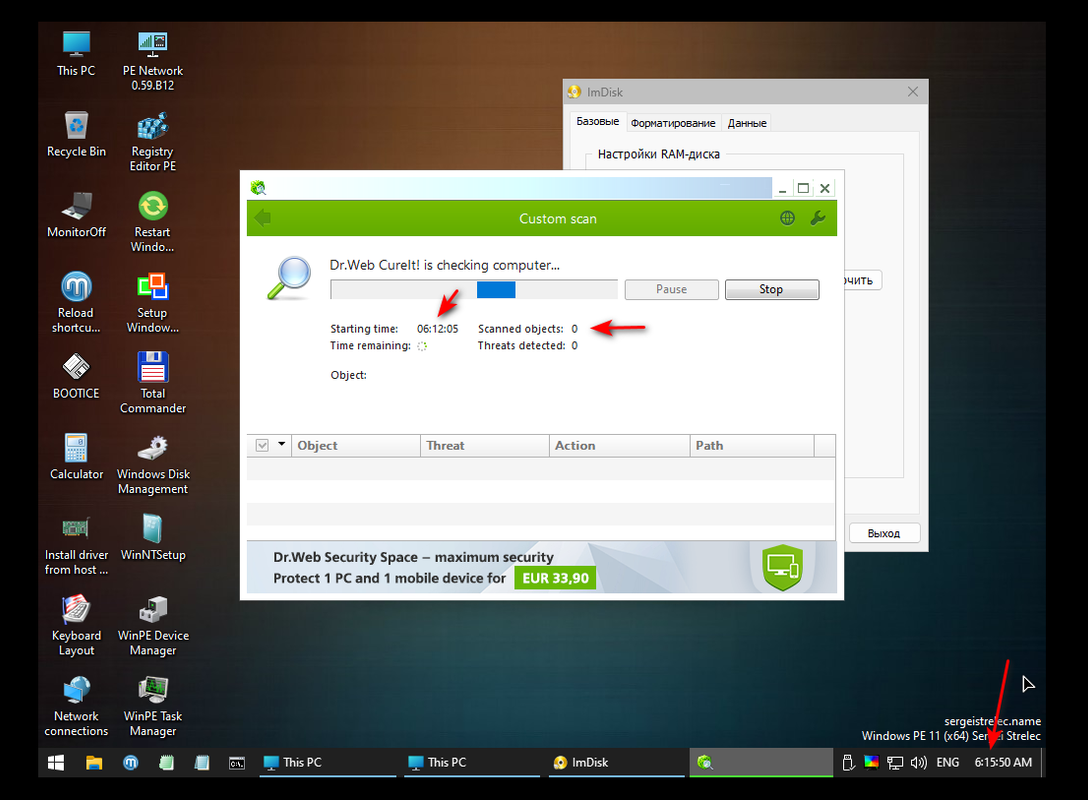Switch to first This PC taskbar window
The height and width of the screenshot is (800, 1088).
pos(328,763)
